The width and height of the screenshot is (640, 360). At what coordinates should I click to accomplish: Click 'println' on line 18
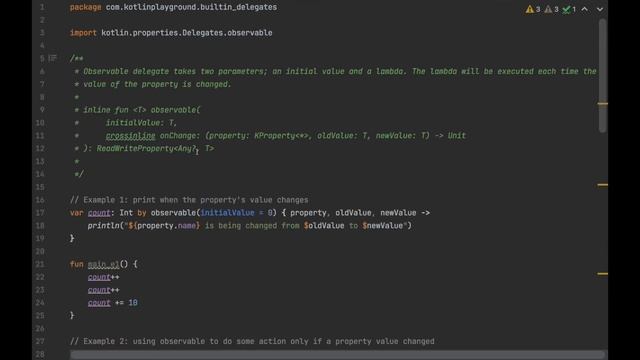[x=104, y=226]
